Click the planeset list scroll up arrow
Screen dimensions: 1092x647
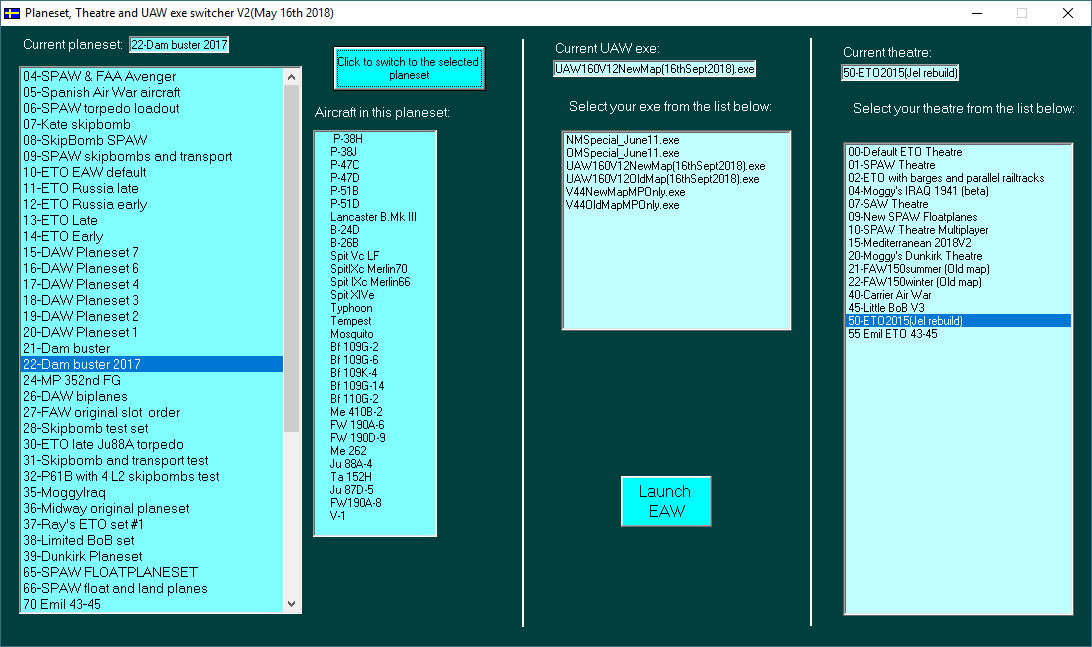(x=291, y=77)
